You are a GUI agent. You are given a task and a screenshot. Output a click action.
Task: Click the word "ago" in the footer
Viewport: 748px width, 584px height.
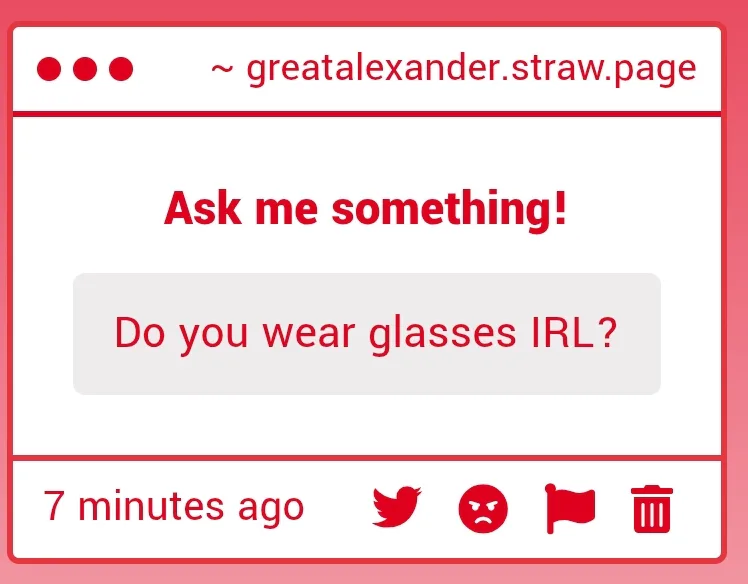pyautogui.click(x=270, y=508)
